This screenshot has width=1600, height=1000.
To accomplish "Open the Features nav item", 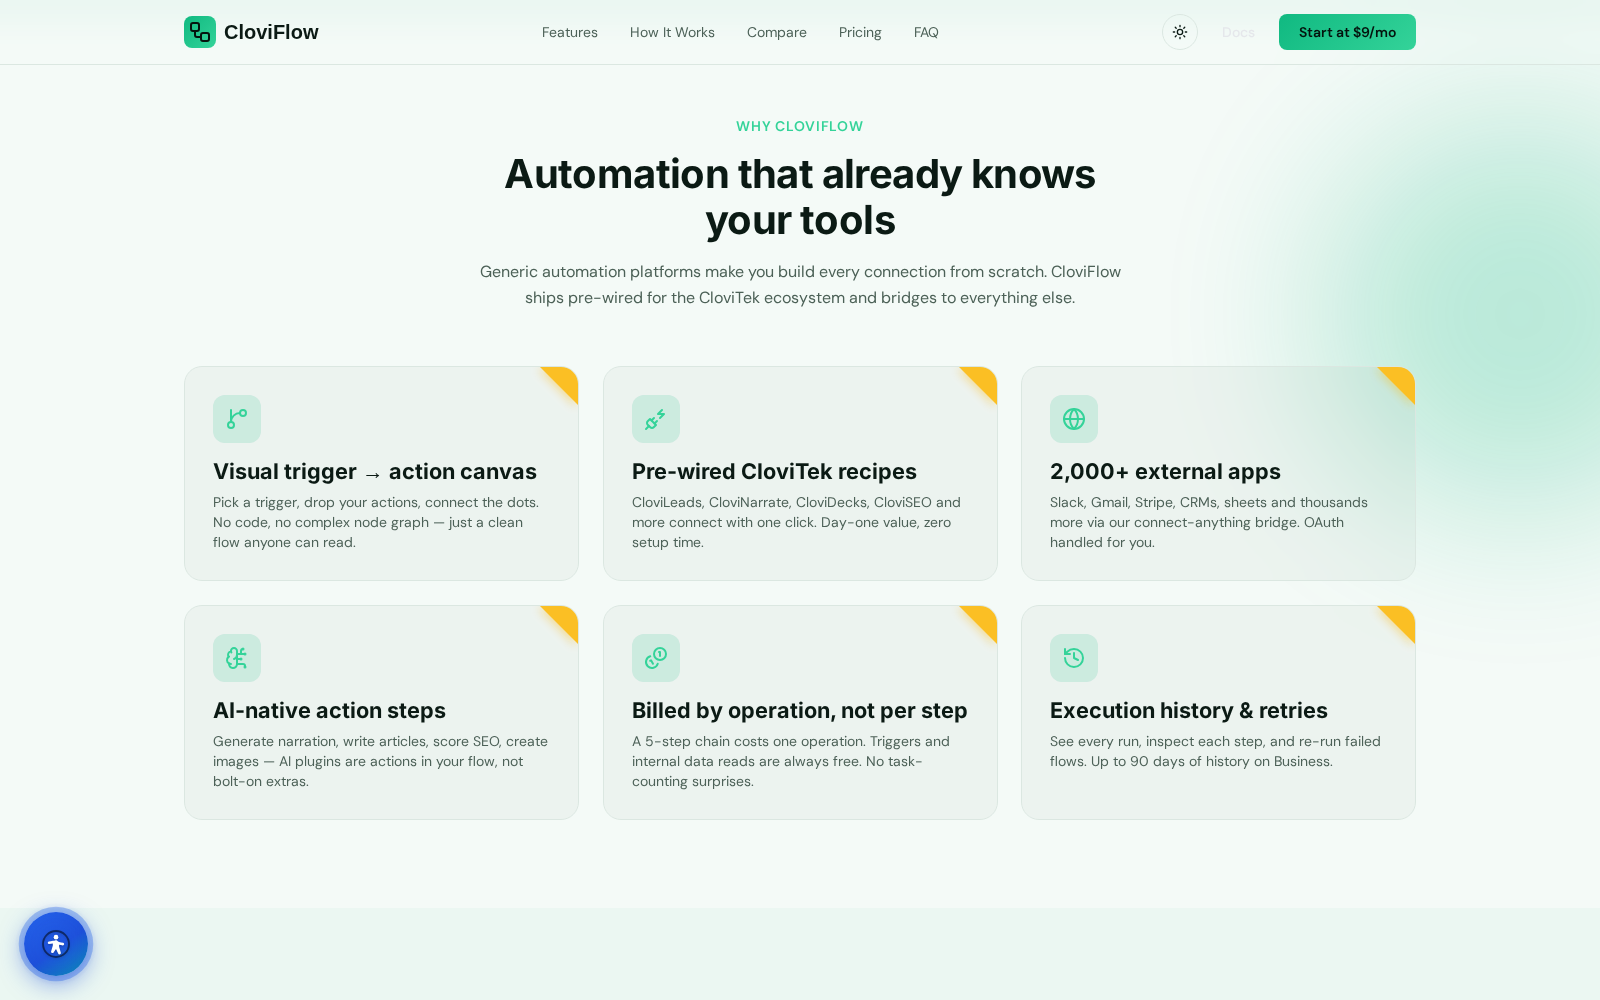I will [x=570, y=32].
